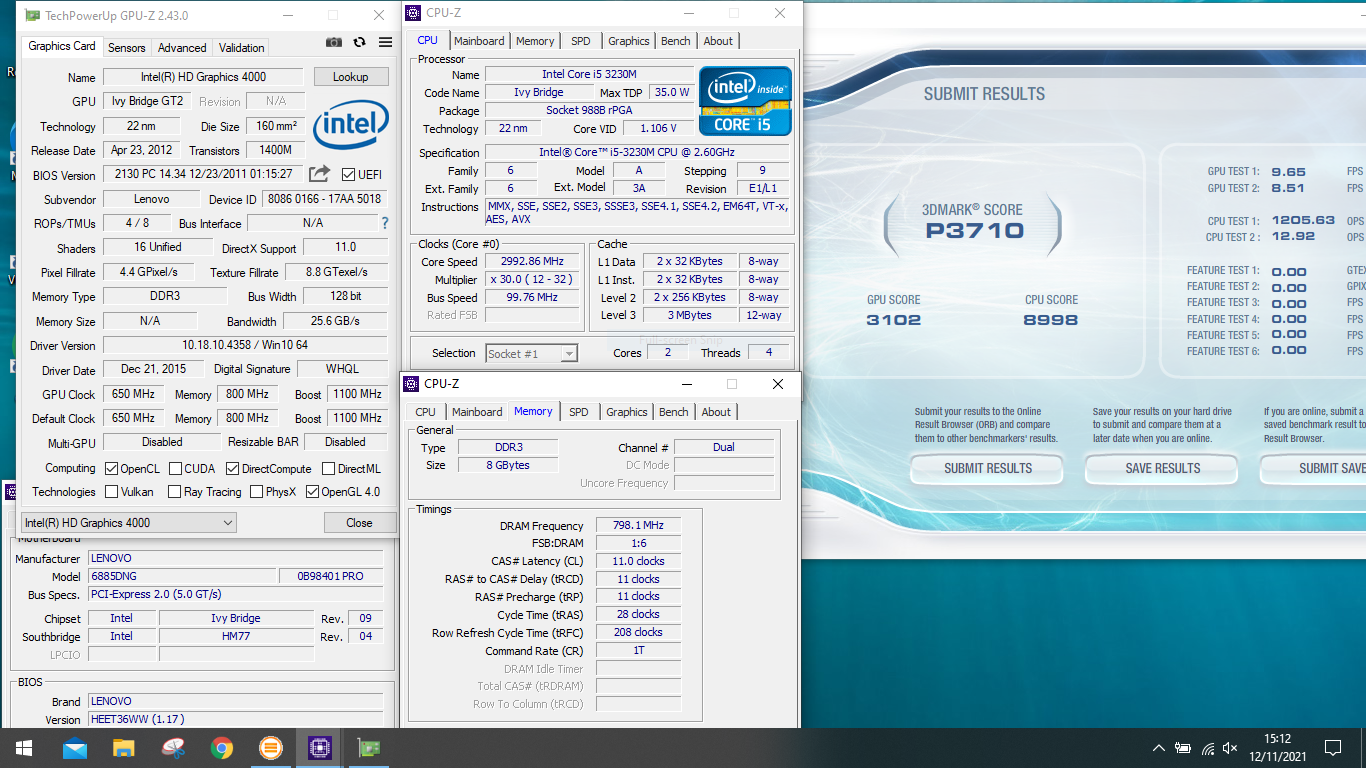Viewport: 1366px width, 768px height.
Task: Show hidden system tray icons
Action: click(1159, 748)
